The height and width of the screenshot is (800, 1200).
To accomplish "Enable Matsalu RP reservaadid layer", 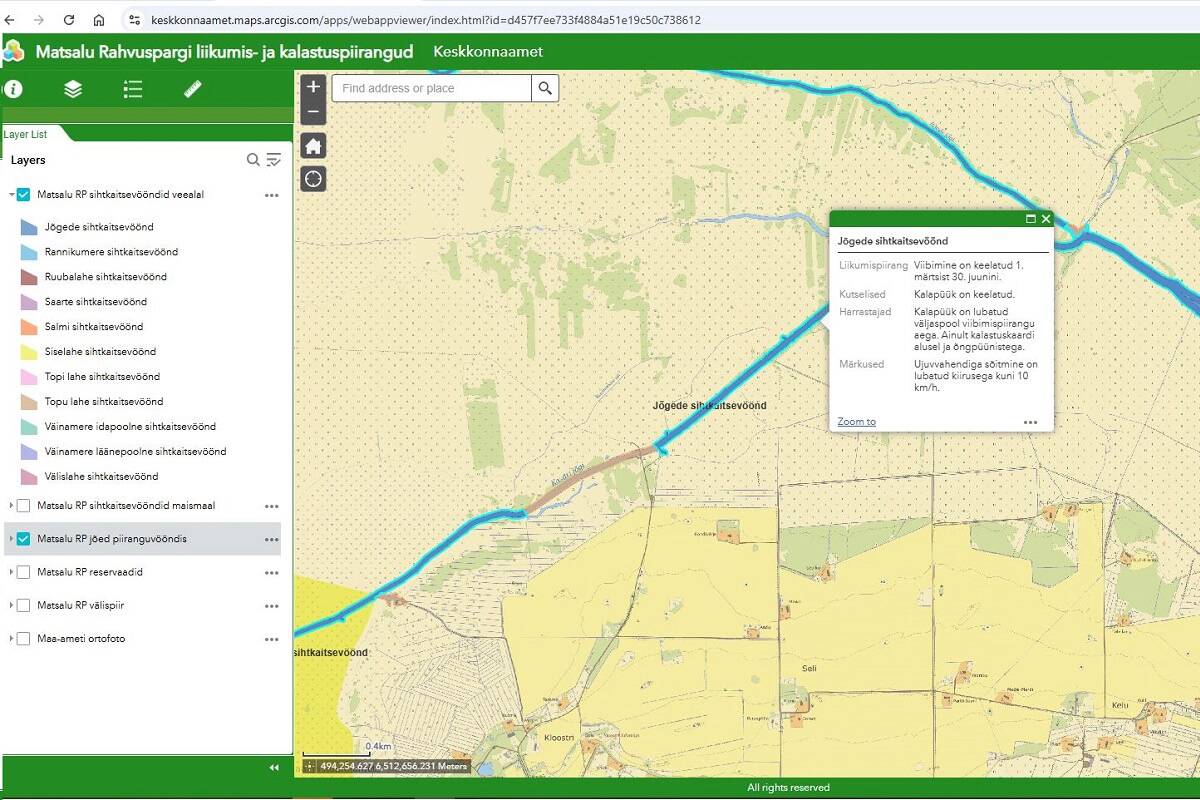I will (24, 572).
